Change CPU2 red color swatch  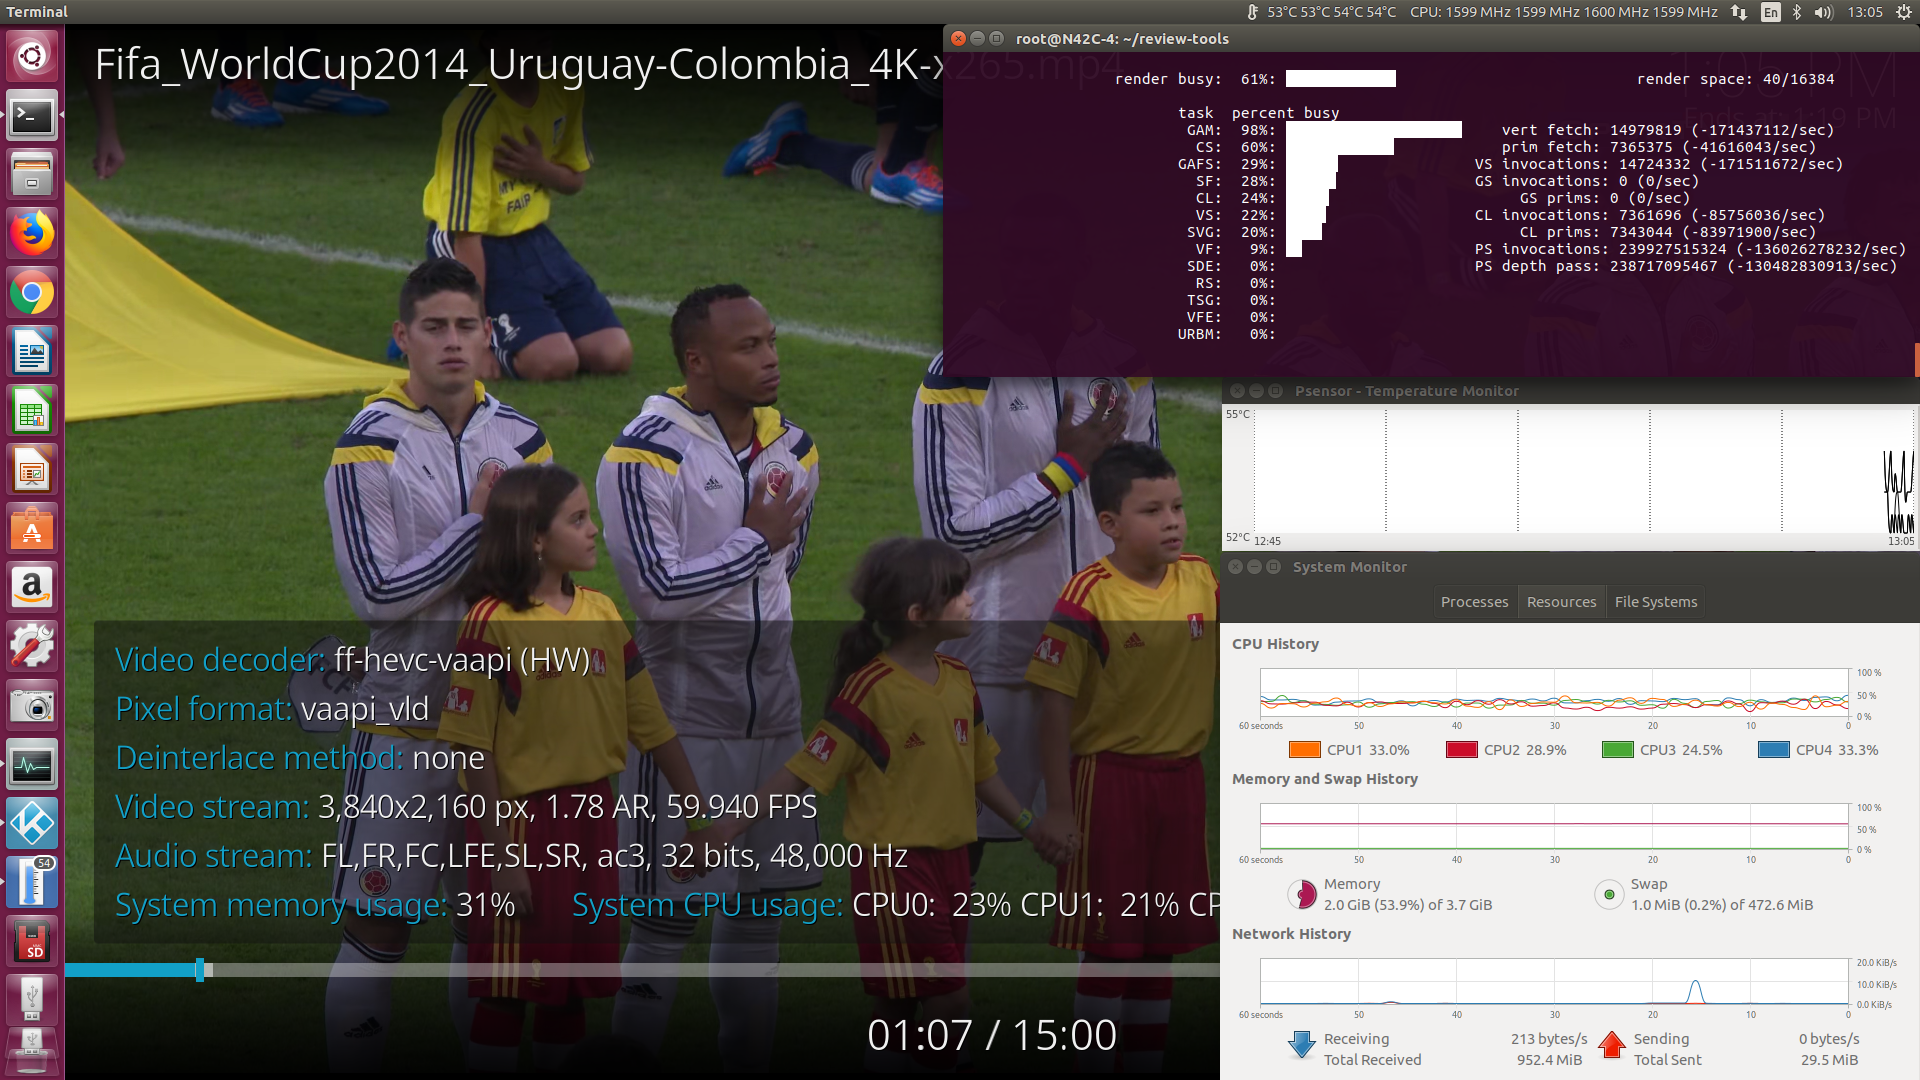coord(1461,750)
